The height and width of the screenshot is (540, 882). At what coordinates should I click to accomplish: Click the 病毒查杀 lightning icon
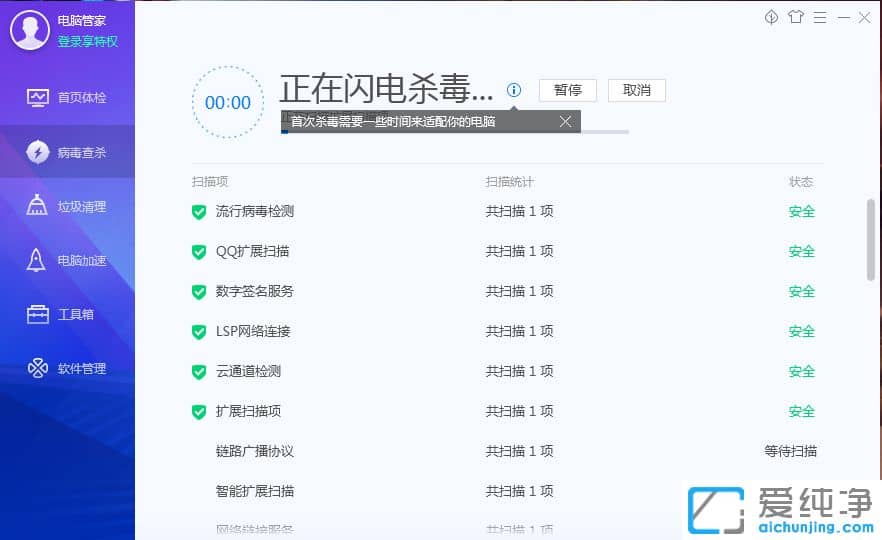(38, 152)
